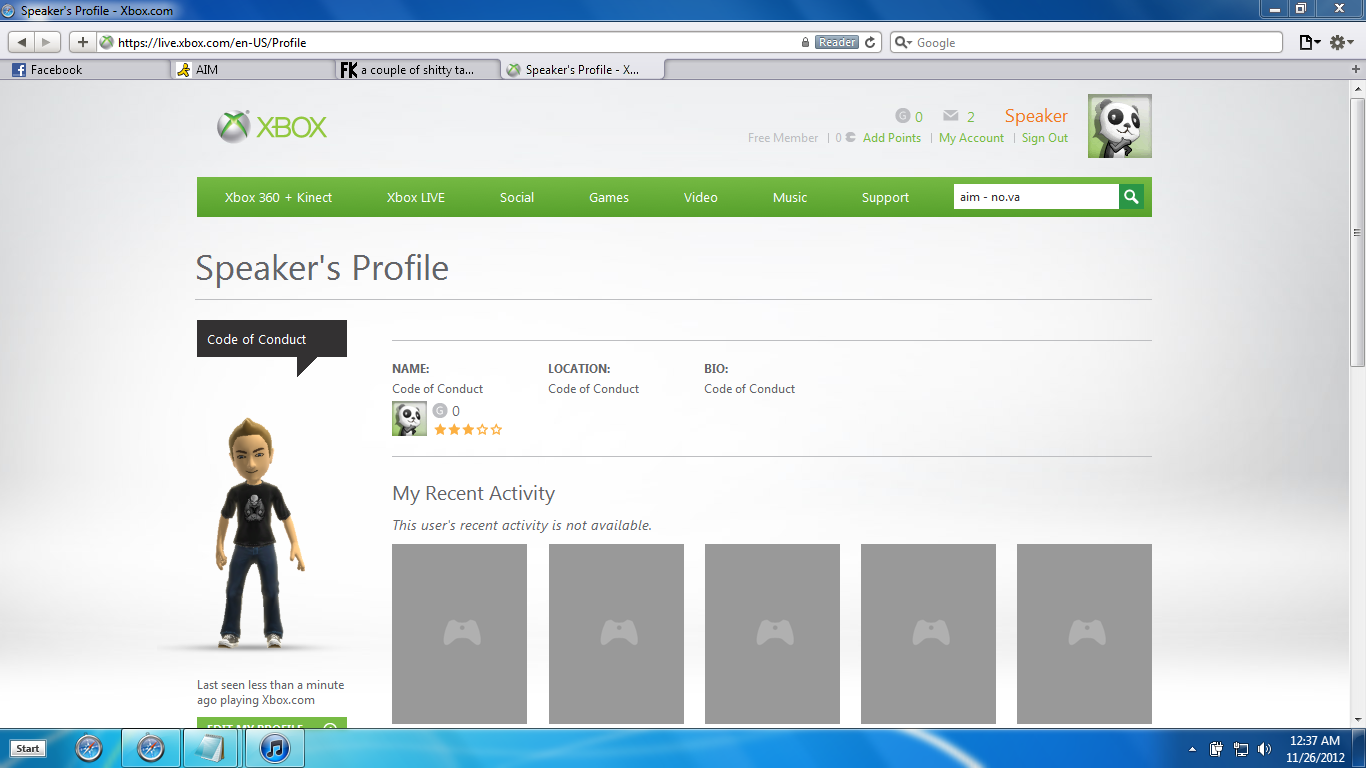Click 'Last seen less than a minute' text
This screenshot has width=1366, height=768.
tap(270, 685)
